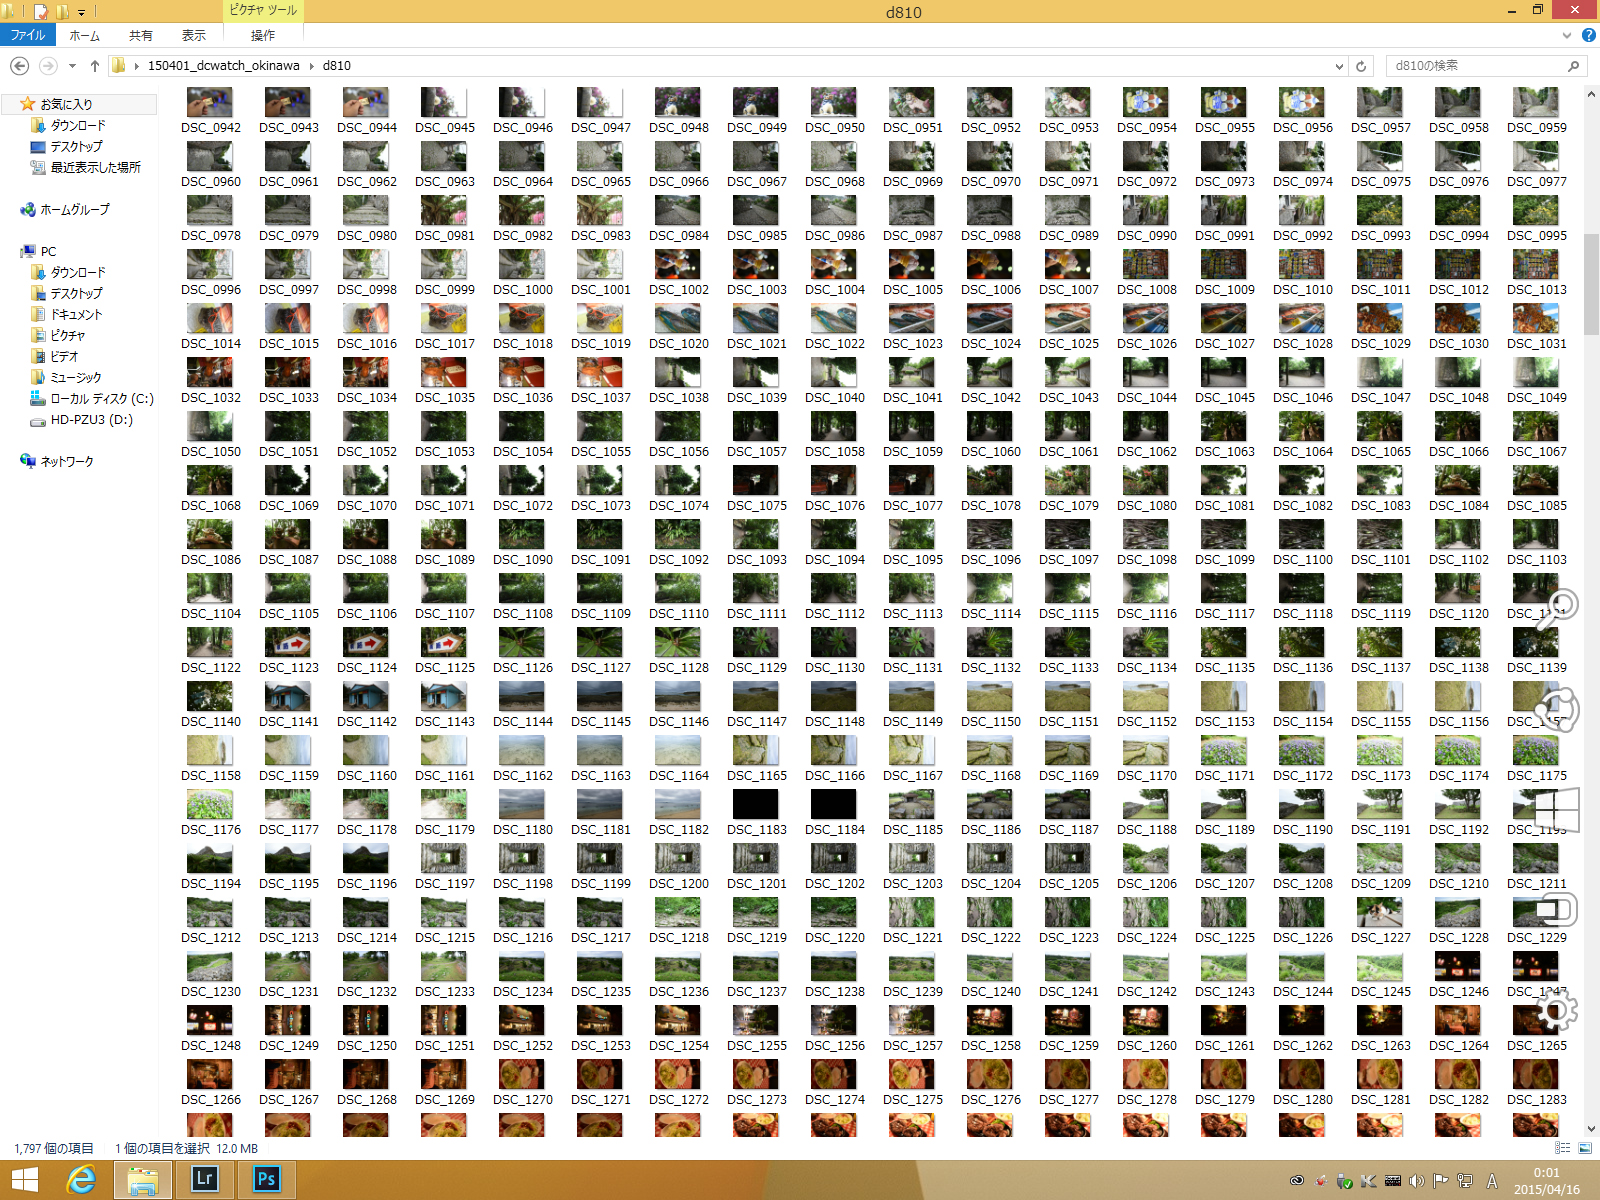
Task: Click the Safely Remove Hardware tray icon
Action: [1345, 1181]
